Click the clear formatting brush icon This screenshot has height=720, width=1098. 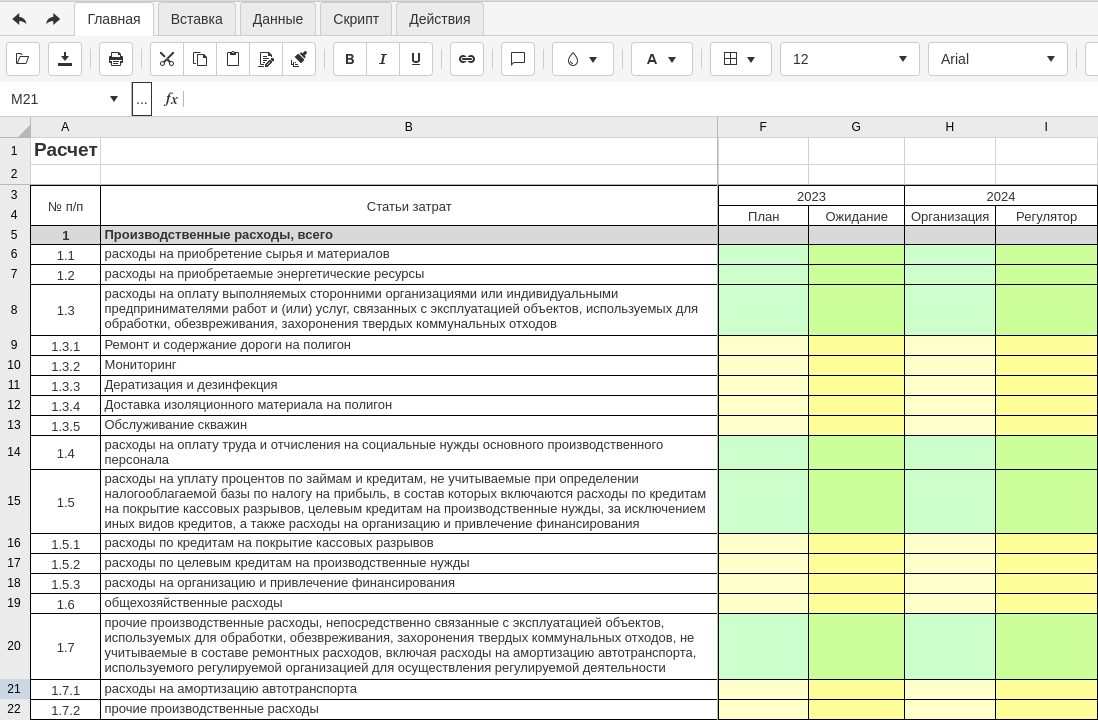(299, 59)
